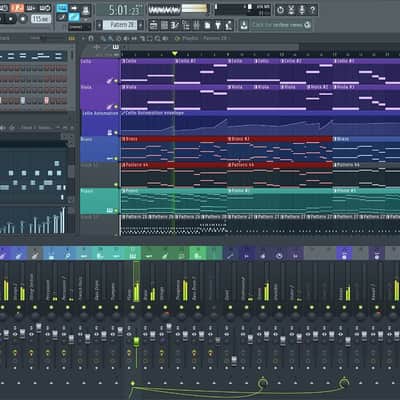Click the globe icon in news bar
Image resolution: width=400 pixels, height=400 pixels.
tap(307, 25)
